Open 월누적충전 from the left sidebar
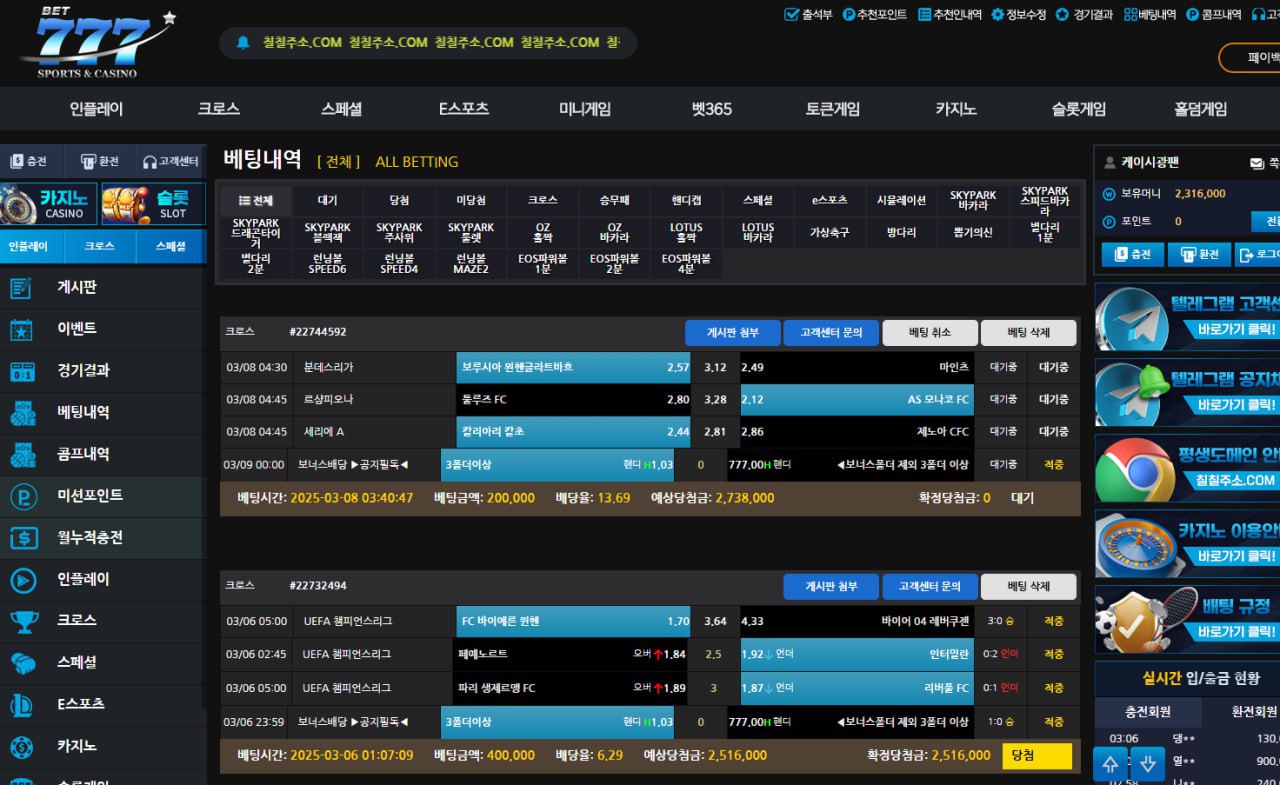This screenshot has height=785, width=1280. coord(90,538)
